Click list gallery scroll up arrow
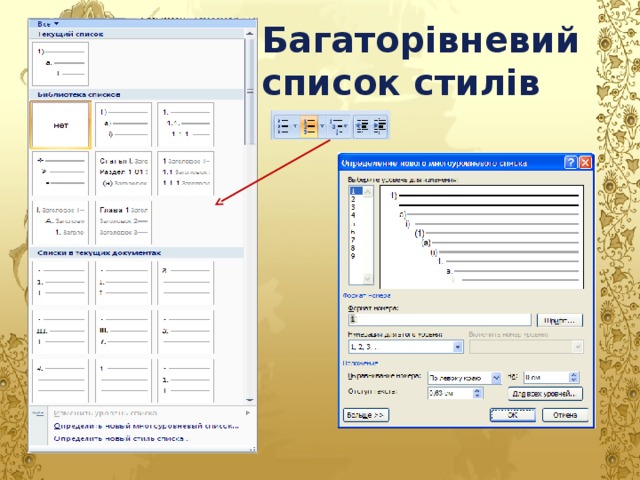 250,34
